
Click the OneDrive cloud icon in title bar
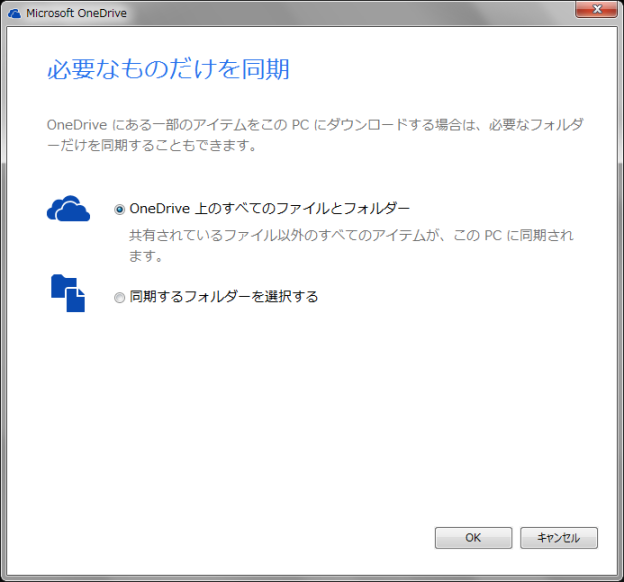[14, 14]
